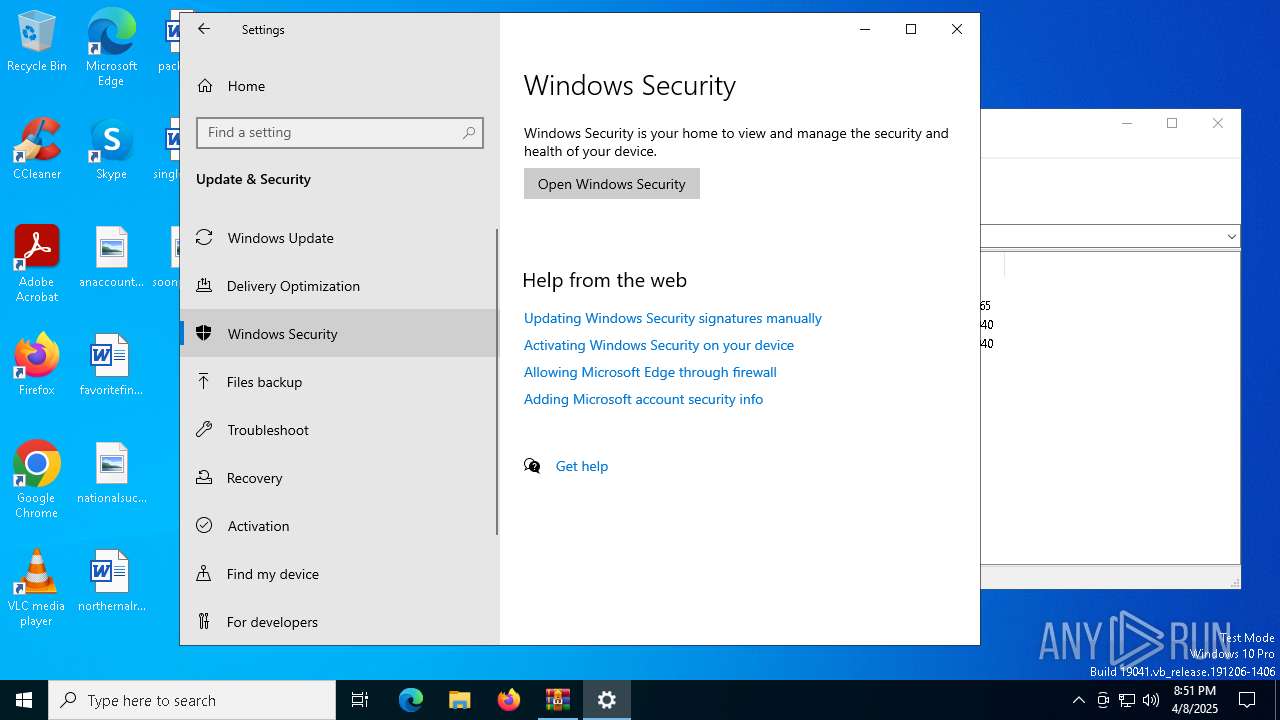Open the notification center icon

click(x=1247, y=700)
